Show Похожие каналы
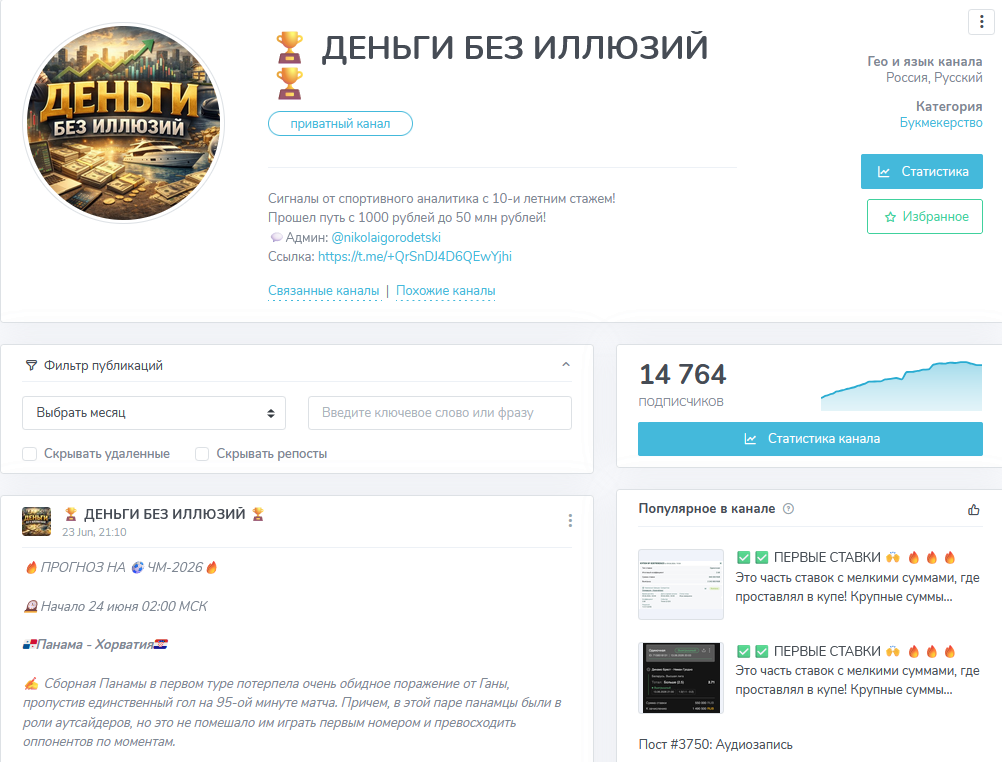1002x762 pixels. (x=445, y=291)
